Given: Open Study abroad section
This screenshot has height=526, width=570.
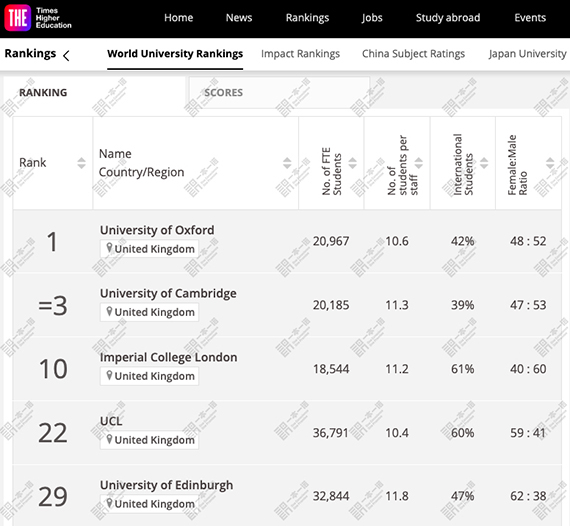Looking at the screenshot, I should click(x=448, y=17).
